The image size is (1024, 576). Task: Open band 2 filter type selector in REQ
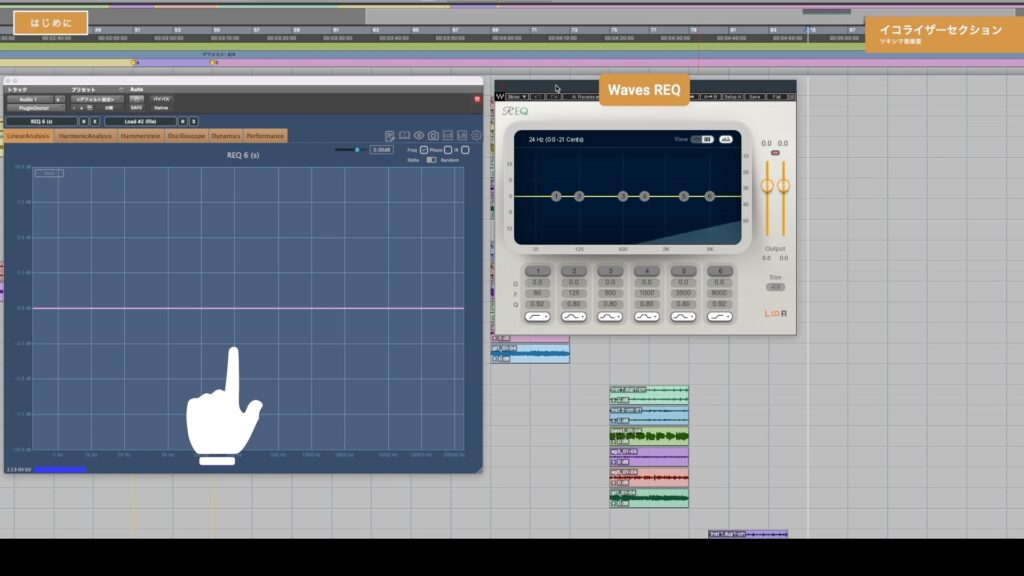[574, 317]
